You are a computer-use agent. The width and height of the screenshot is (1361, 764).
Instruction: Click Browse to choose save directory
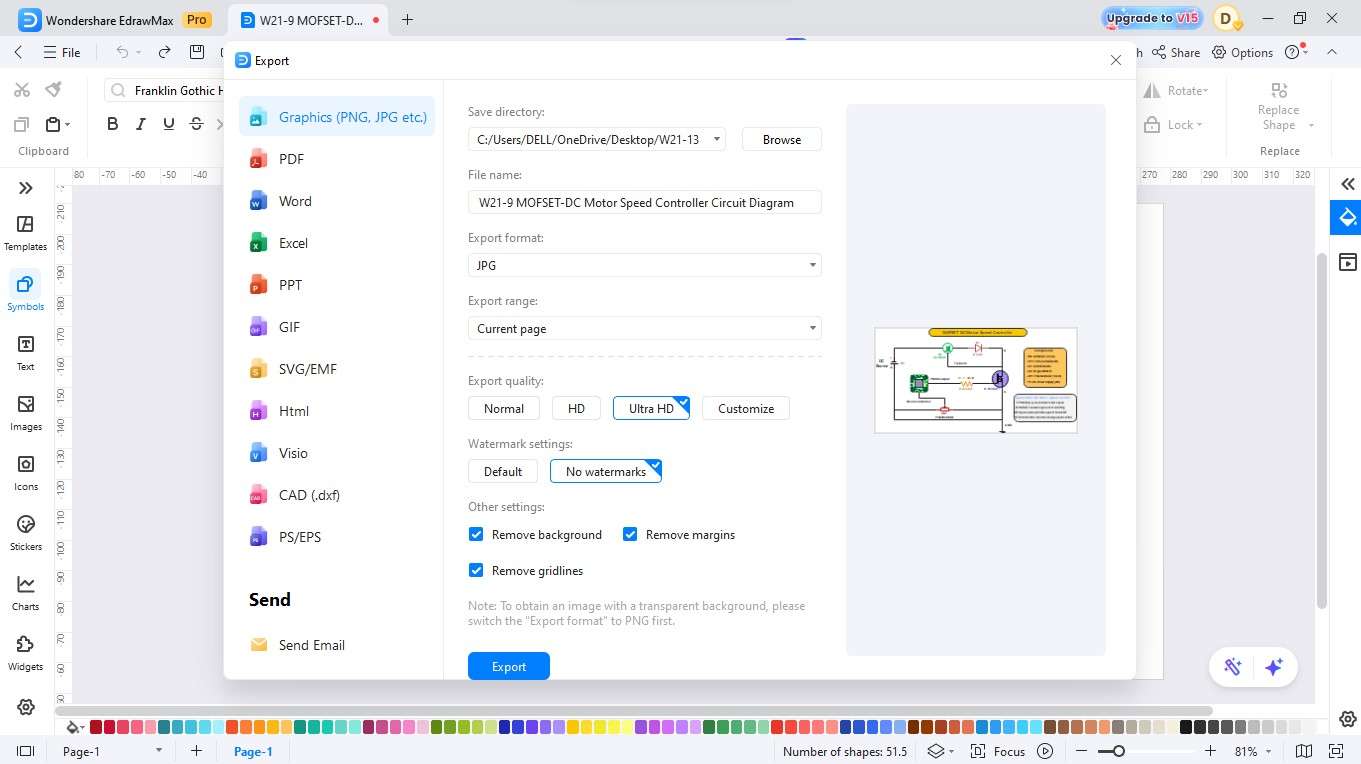pyautogui.click(x=780, y=139)
